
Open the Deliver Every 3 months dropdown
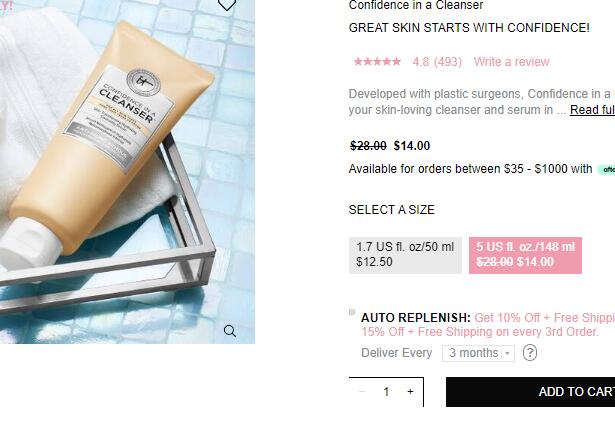[478, 353]
